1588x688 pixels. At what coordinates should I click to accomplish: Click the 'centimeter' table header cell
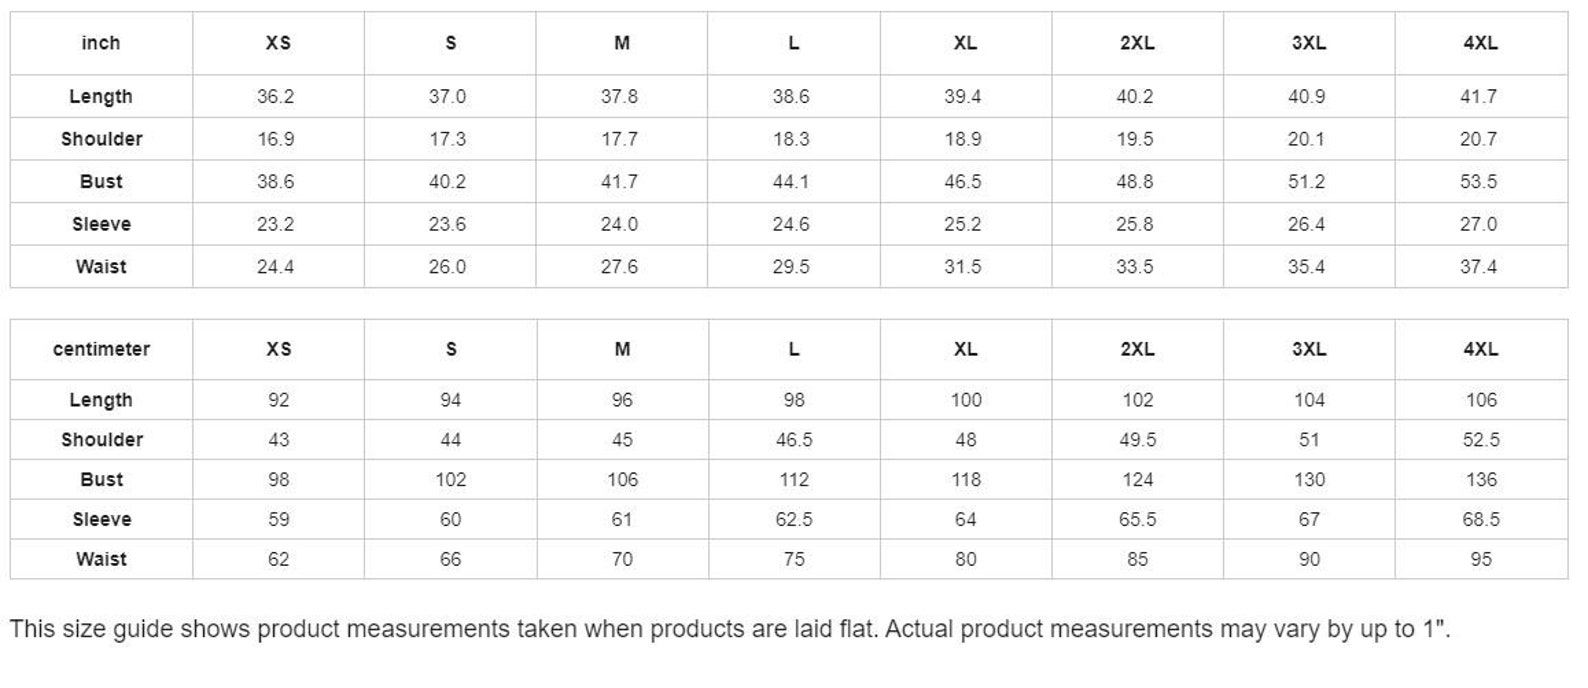tap(101, 349)
